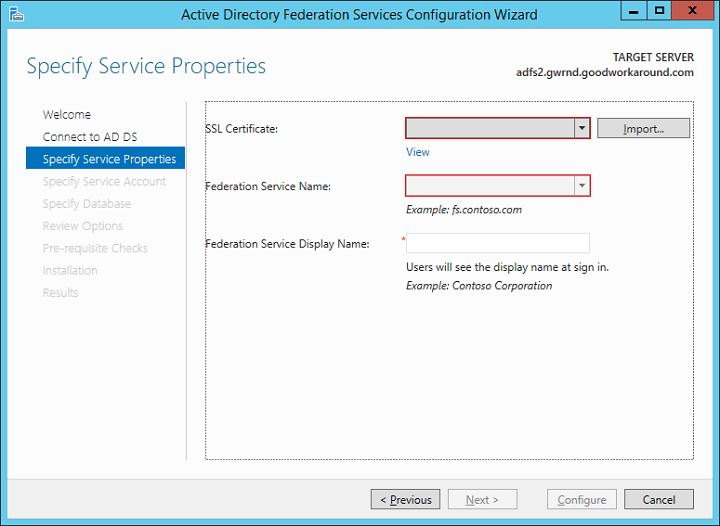720x526 pixels.
Task: Select Specify Service Account in sidebar
Action: pos(104,182)
